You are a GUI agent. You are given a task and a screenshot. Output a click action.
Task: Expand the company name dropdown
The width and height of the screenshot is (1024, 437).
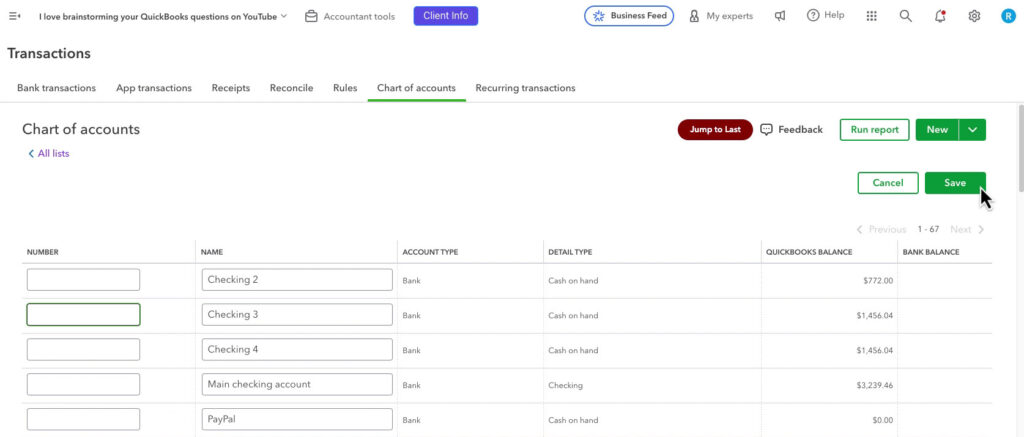[283, 16]
